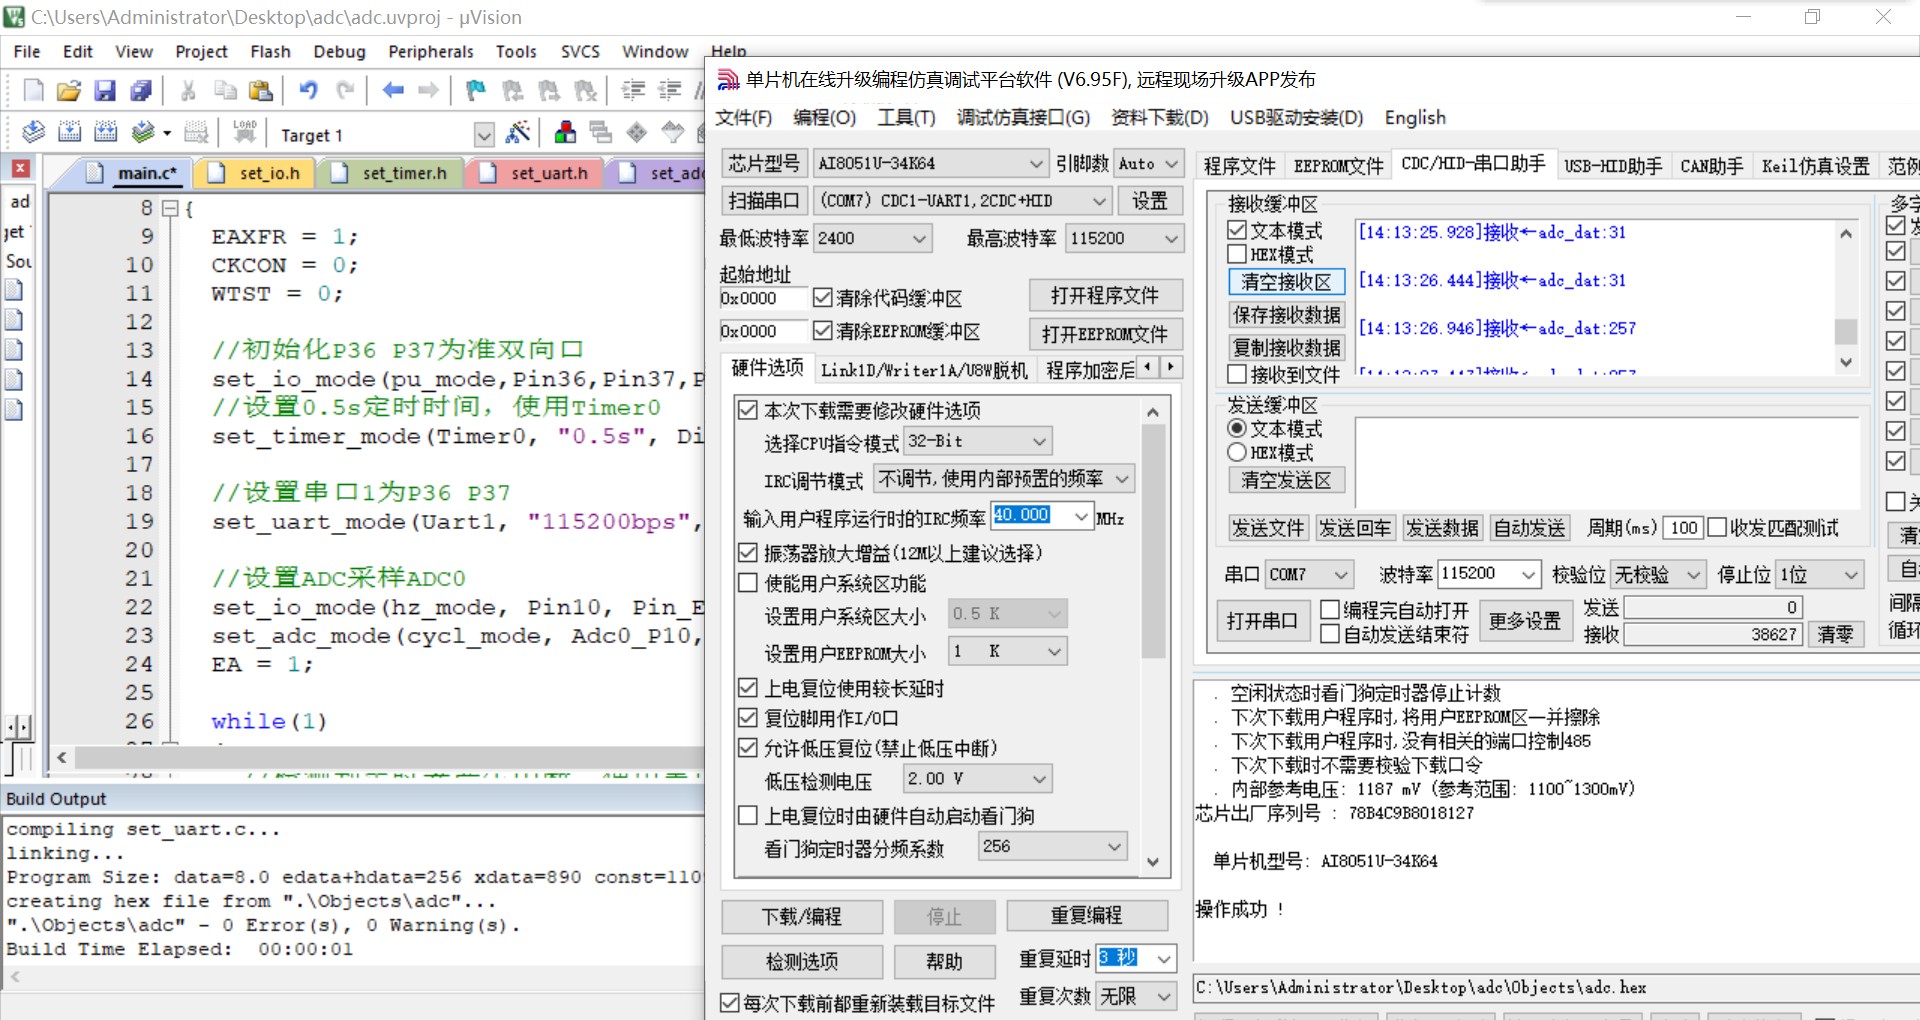Click the 发送数据 button
Screen dimensions: 1920x1020
pos(1441,528)
